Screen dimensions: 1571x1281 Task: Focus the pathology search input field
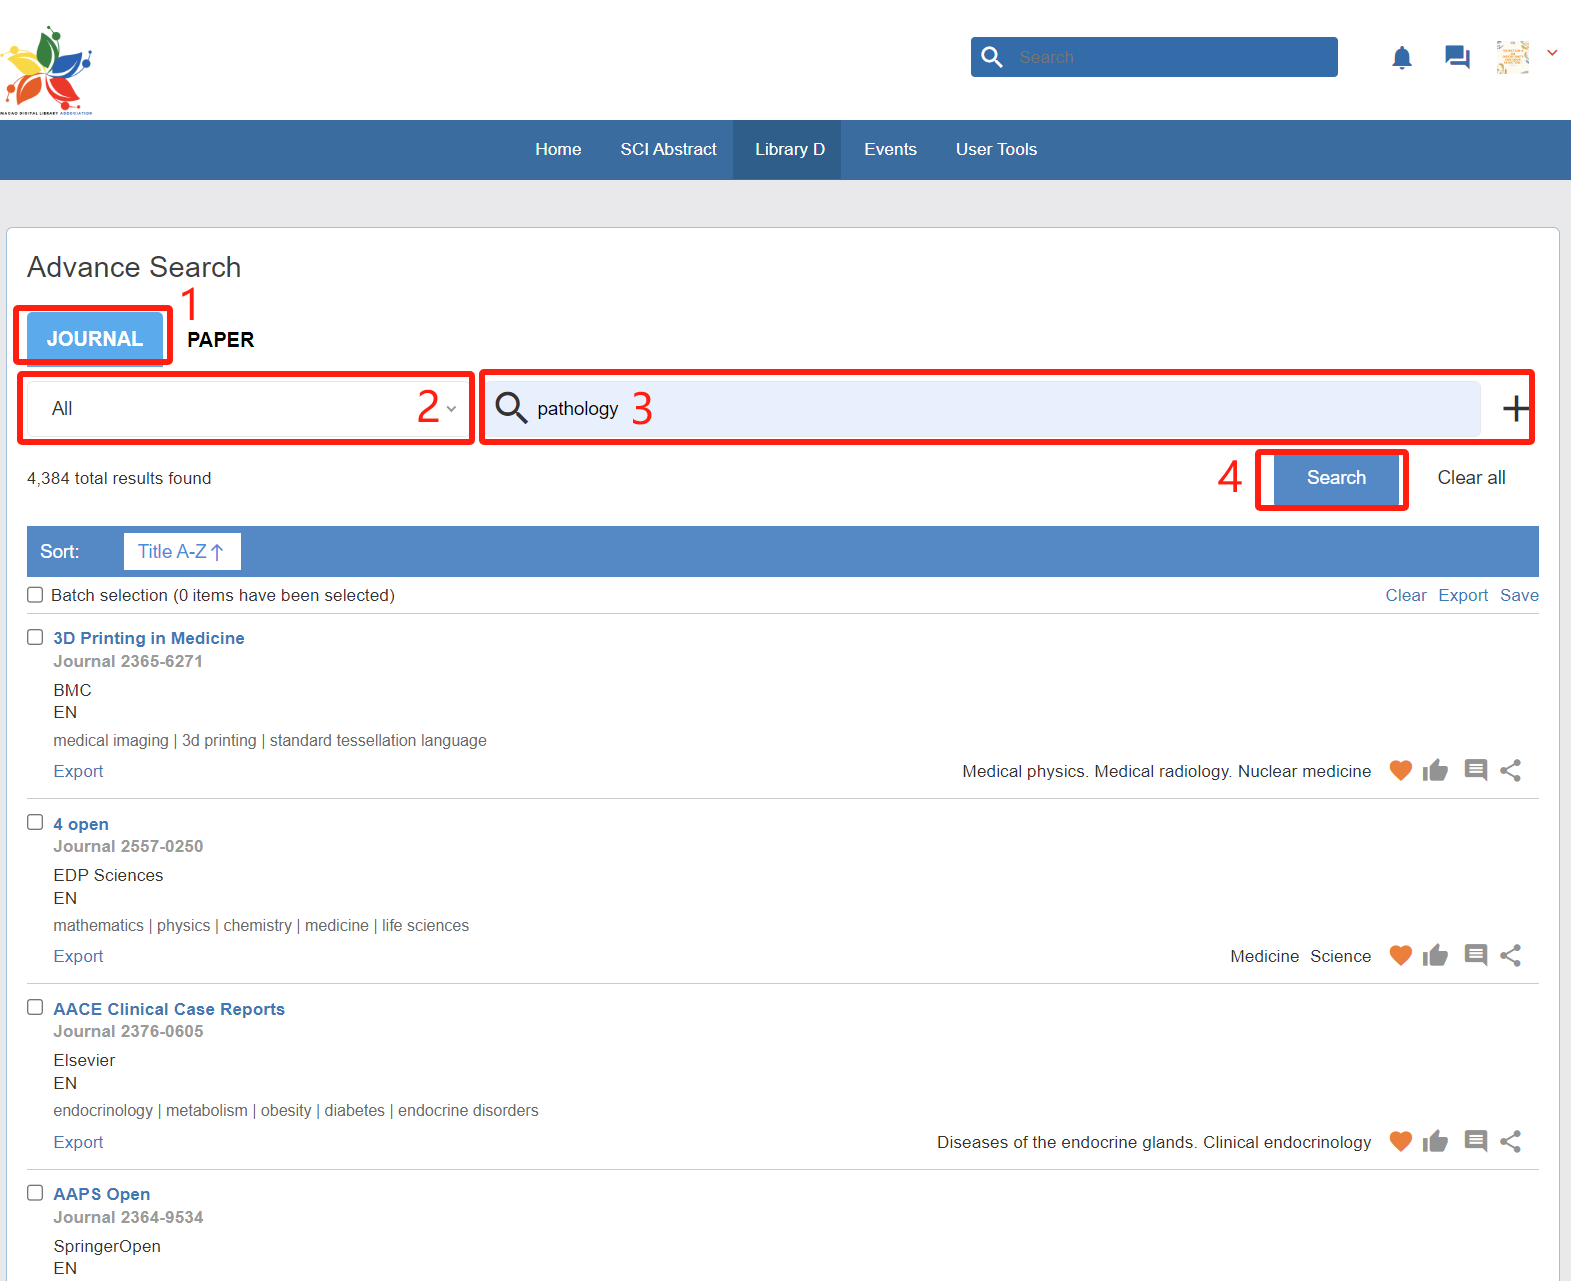[x=1000, y=408]
